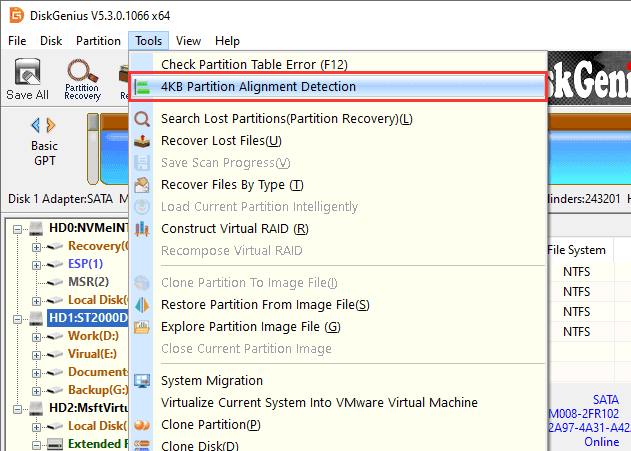Select Virtualize Current System Into VMware
Image resolution: width=631 pixels, height=451 pixels.
point(319,403)
